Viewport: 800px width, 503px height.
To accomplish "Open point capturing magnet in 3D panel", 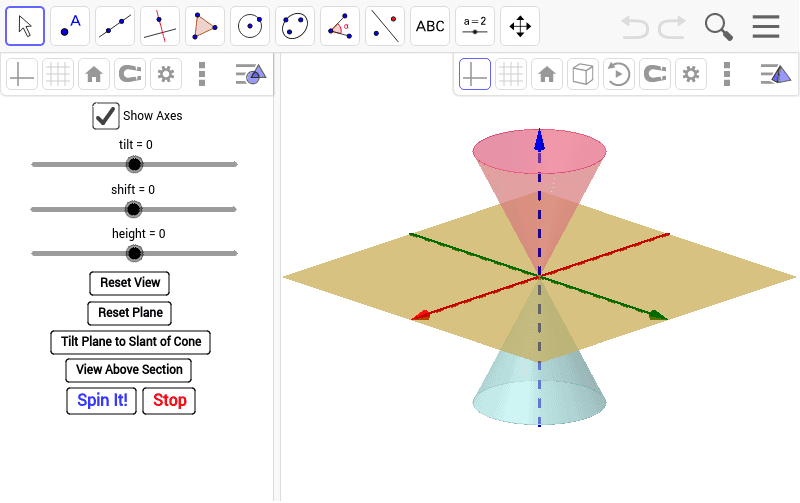I will tap(655, 74).
